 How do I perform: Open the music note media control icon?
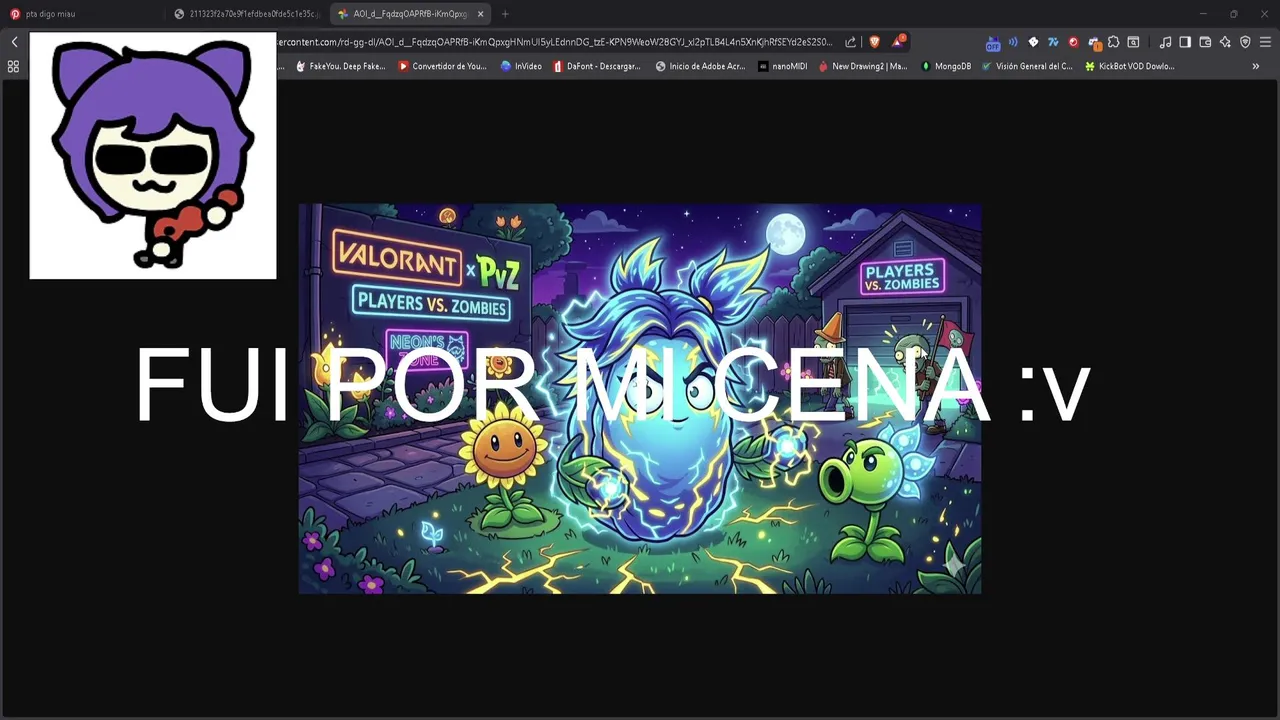pos(1165,42)
